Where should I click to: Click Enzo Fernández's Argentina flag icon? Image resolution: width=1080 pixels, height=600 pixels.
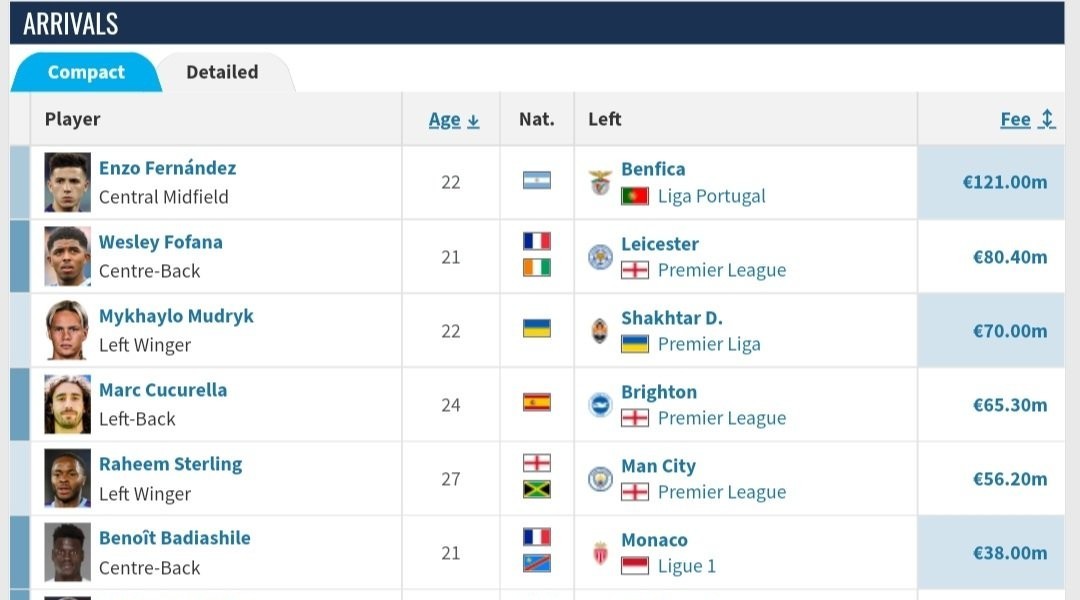coord(537,181)
